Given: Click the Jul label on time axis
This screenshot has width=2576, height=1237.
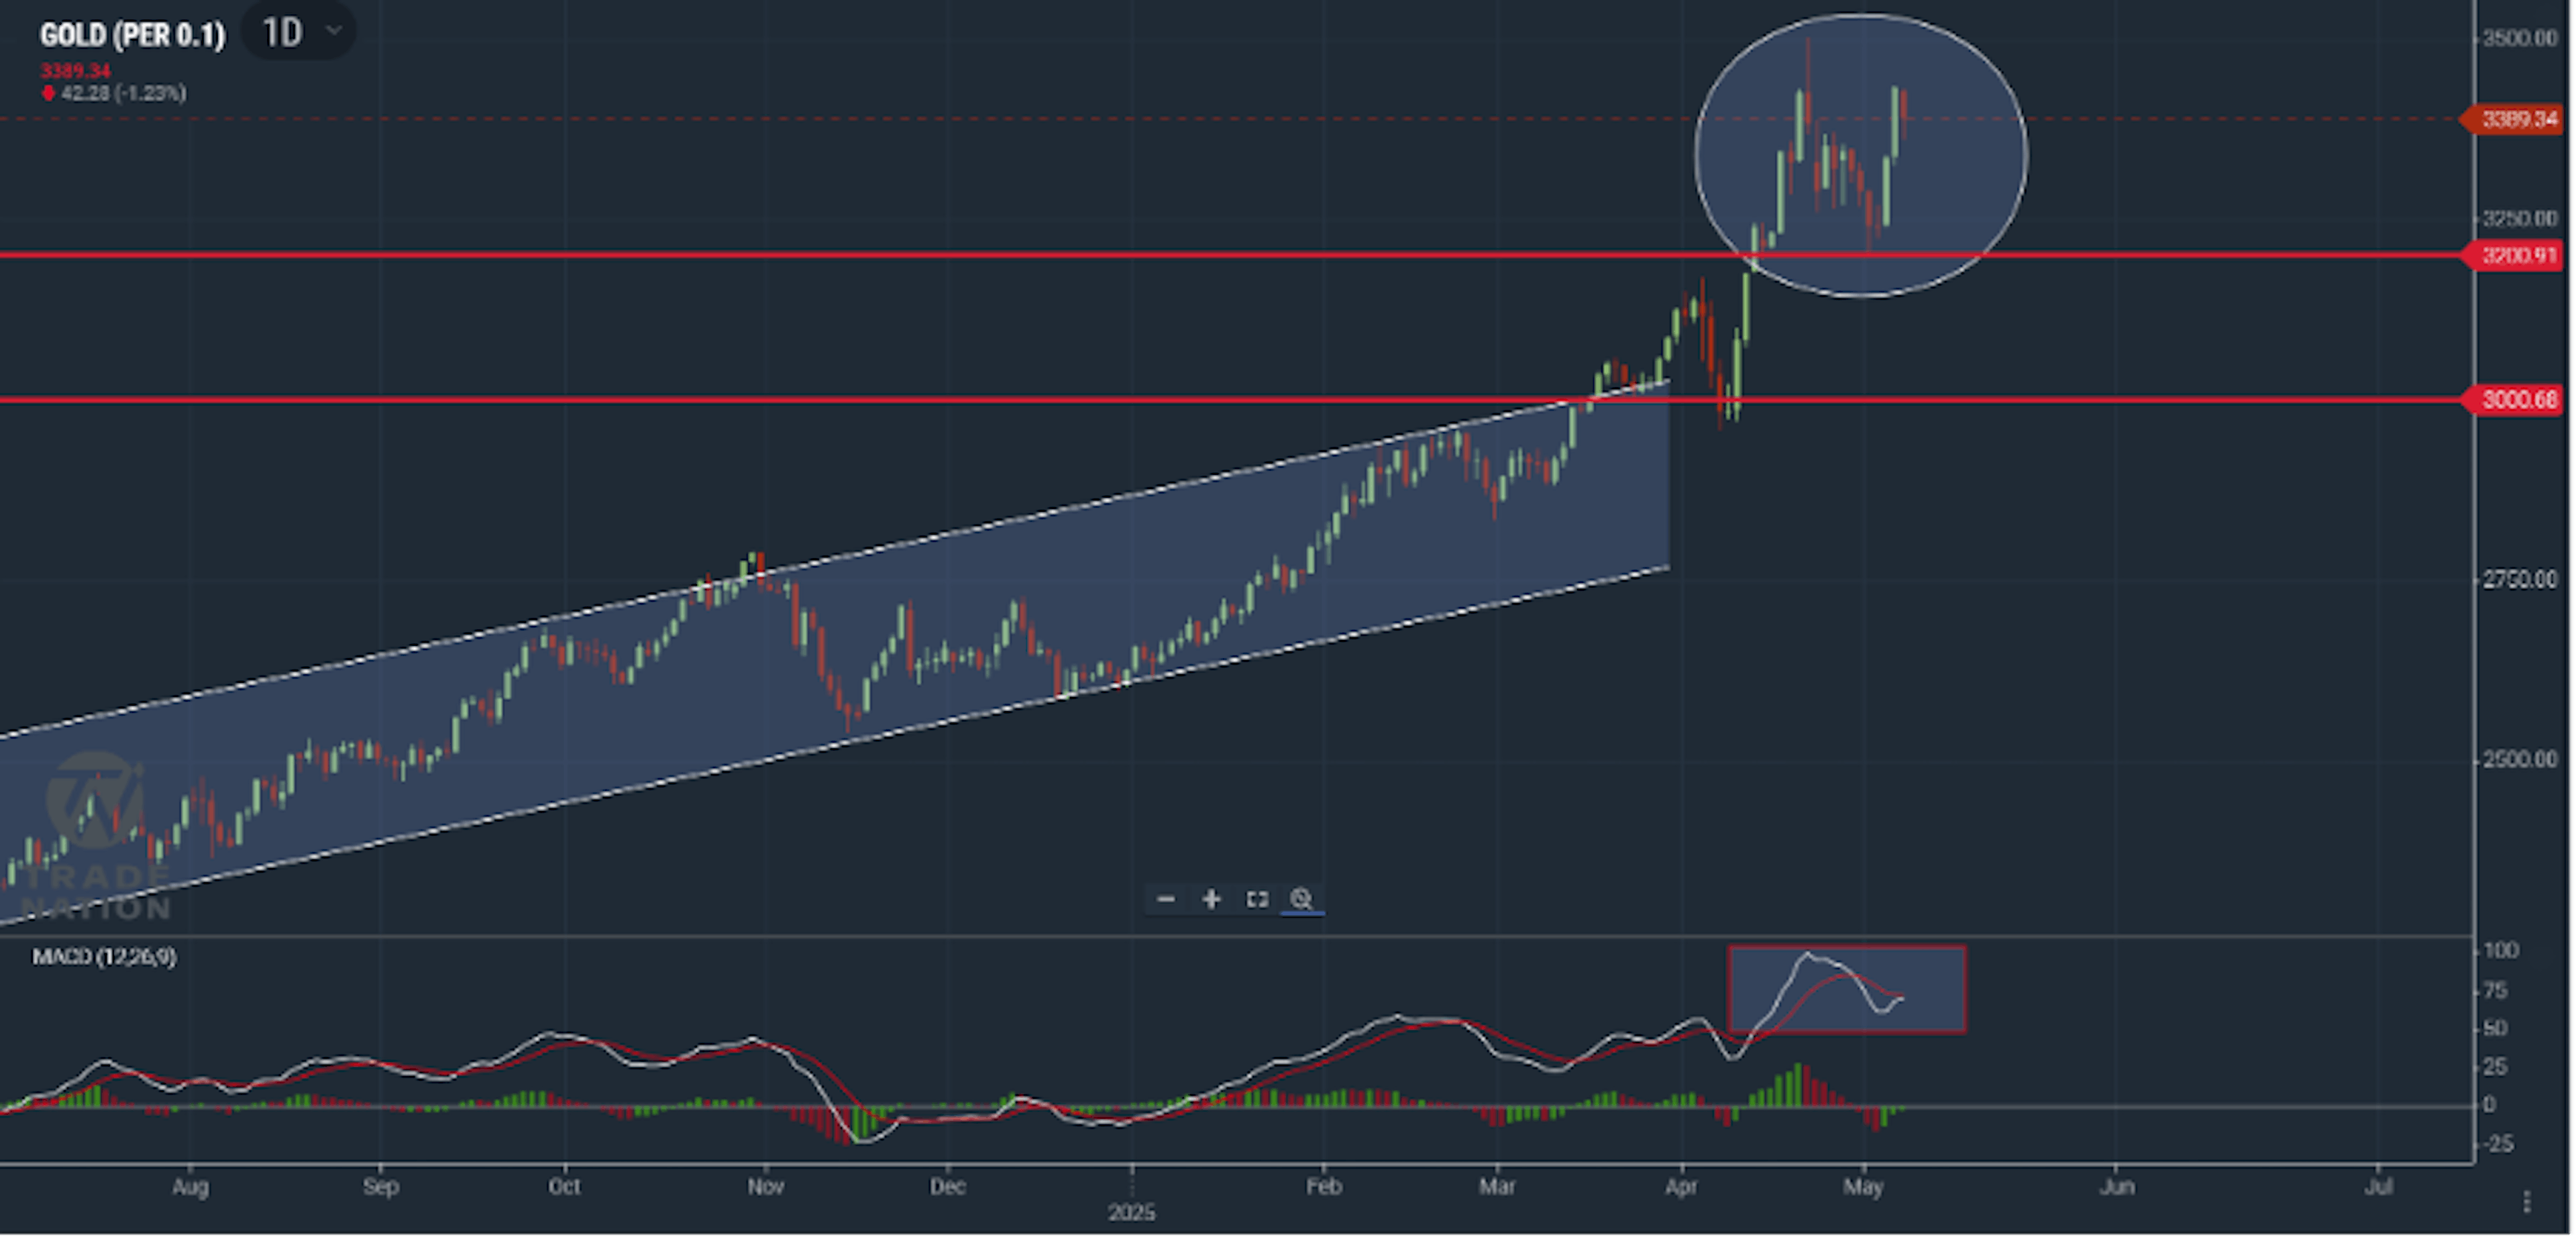Looking at the screenshot, I should coord(2379,1187).
